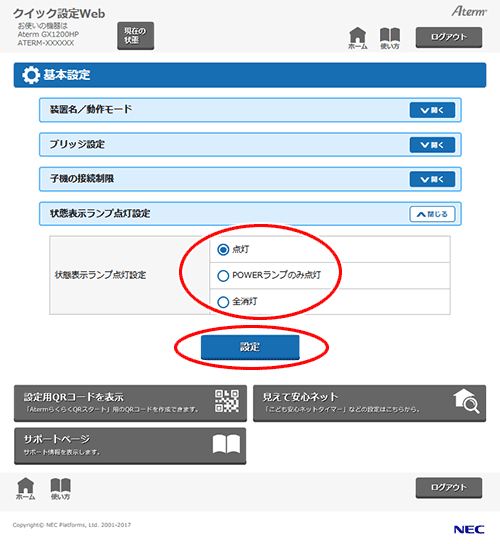This screenshot has width=500, height=544.
Task: Open the 現在の状態 button
Action: pos(135,36)
